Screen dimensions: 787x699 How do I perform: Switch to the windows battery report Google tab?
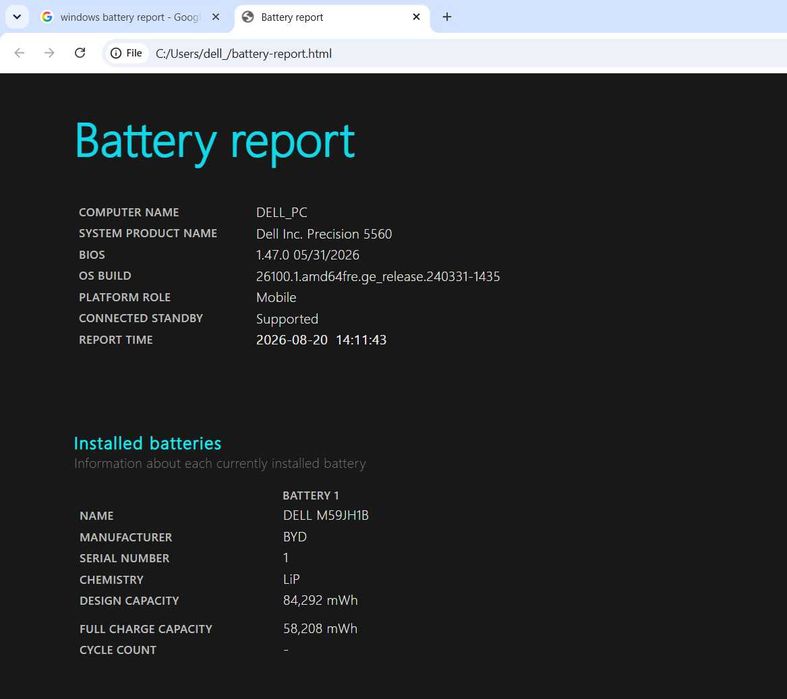(x=130, y=17)
